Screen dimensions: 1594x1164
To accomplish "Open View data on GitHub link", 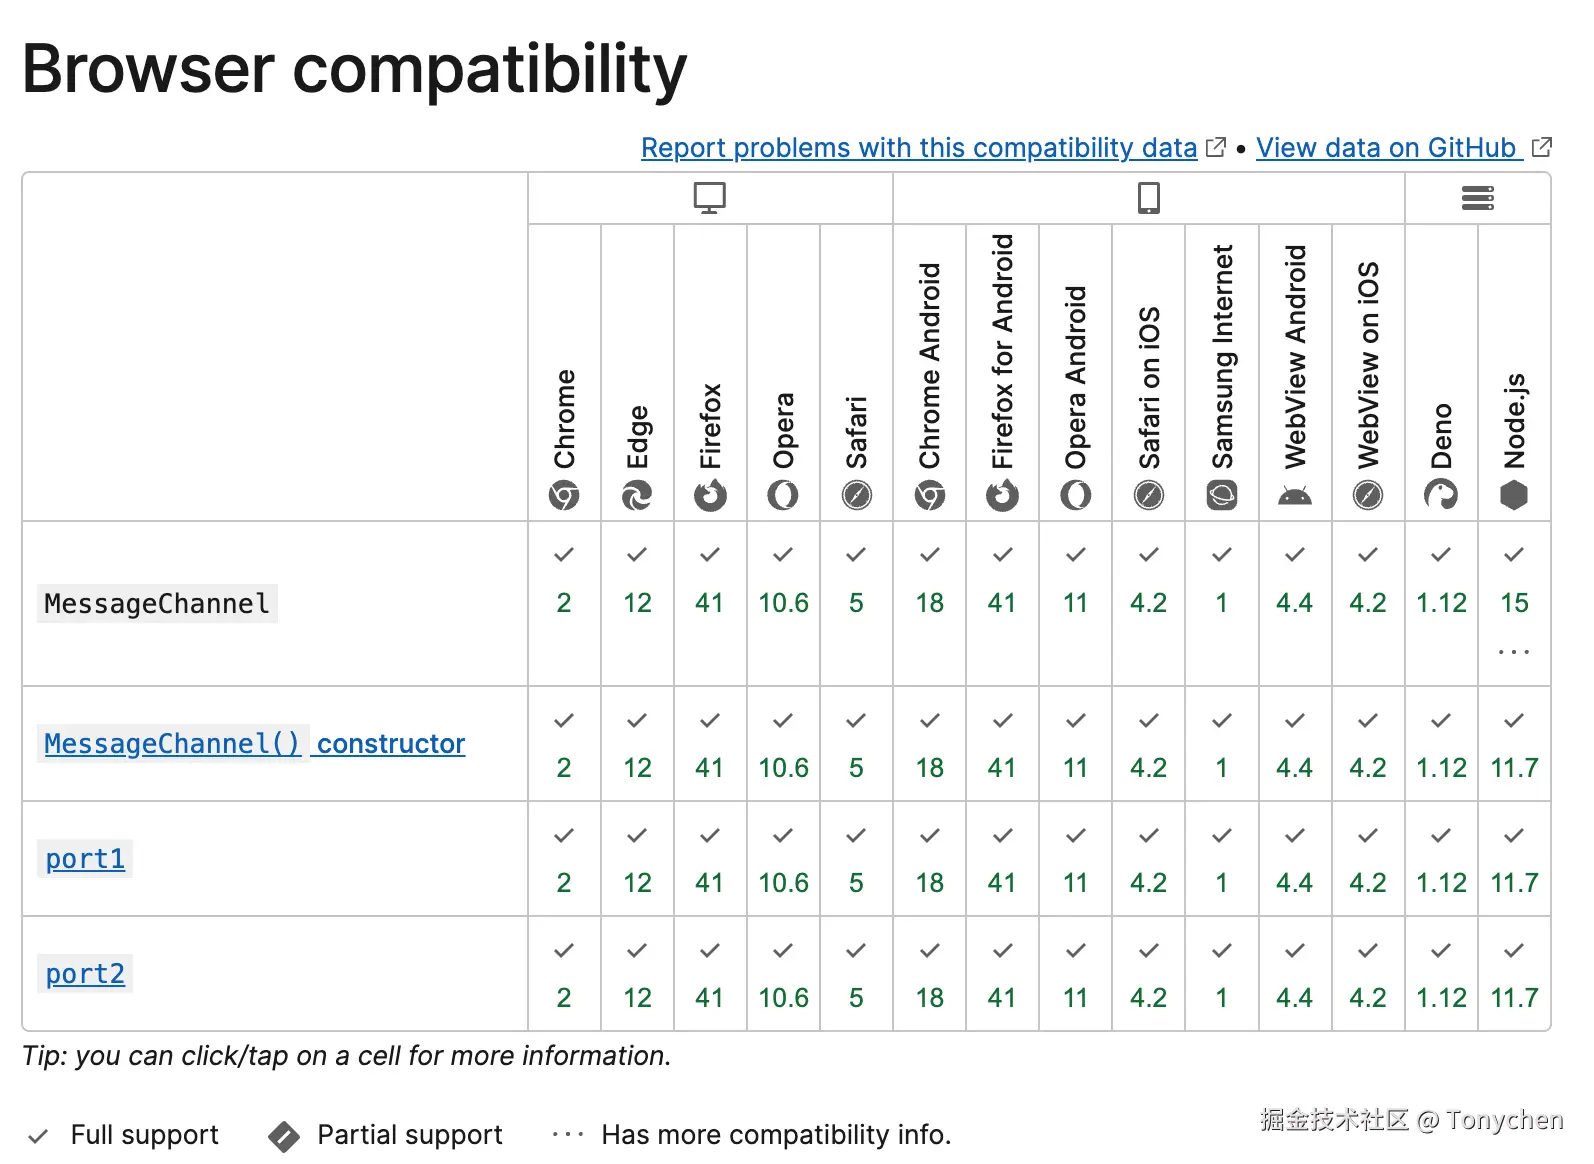I will point(1386,148).
